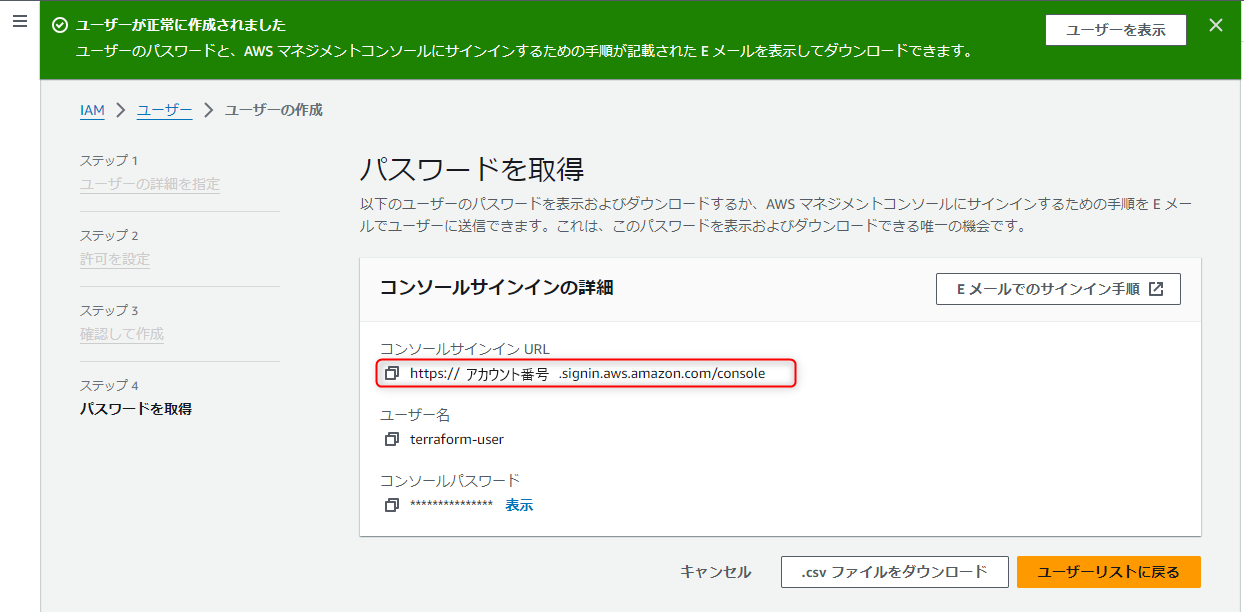The image size is (1244, 612).
Task: Download the .csv ファイル
Action: (894, 572)
